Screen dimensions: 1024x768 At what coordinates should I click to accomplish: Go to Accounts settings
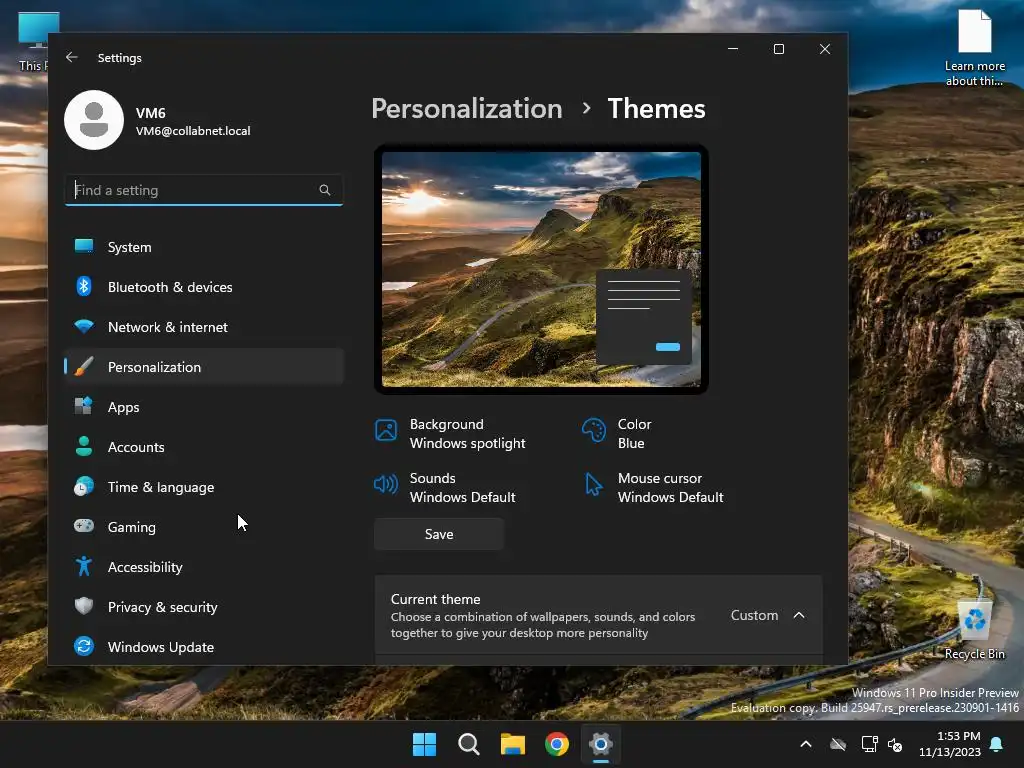pos(204,447)
